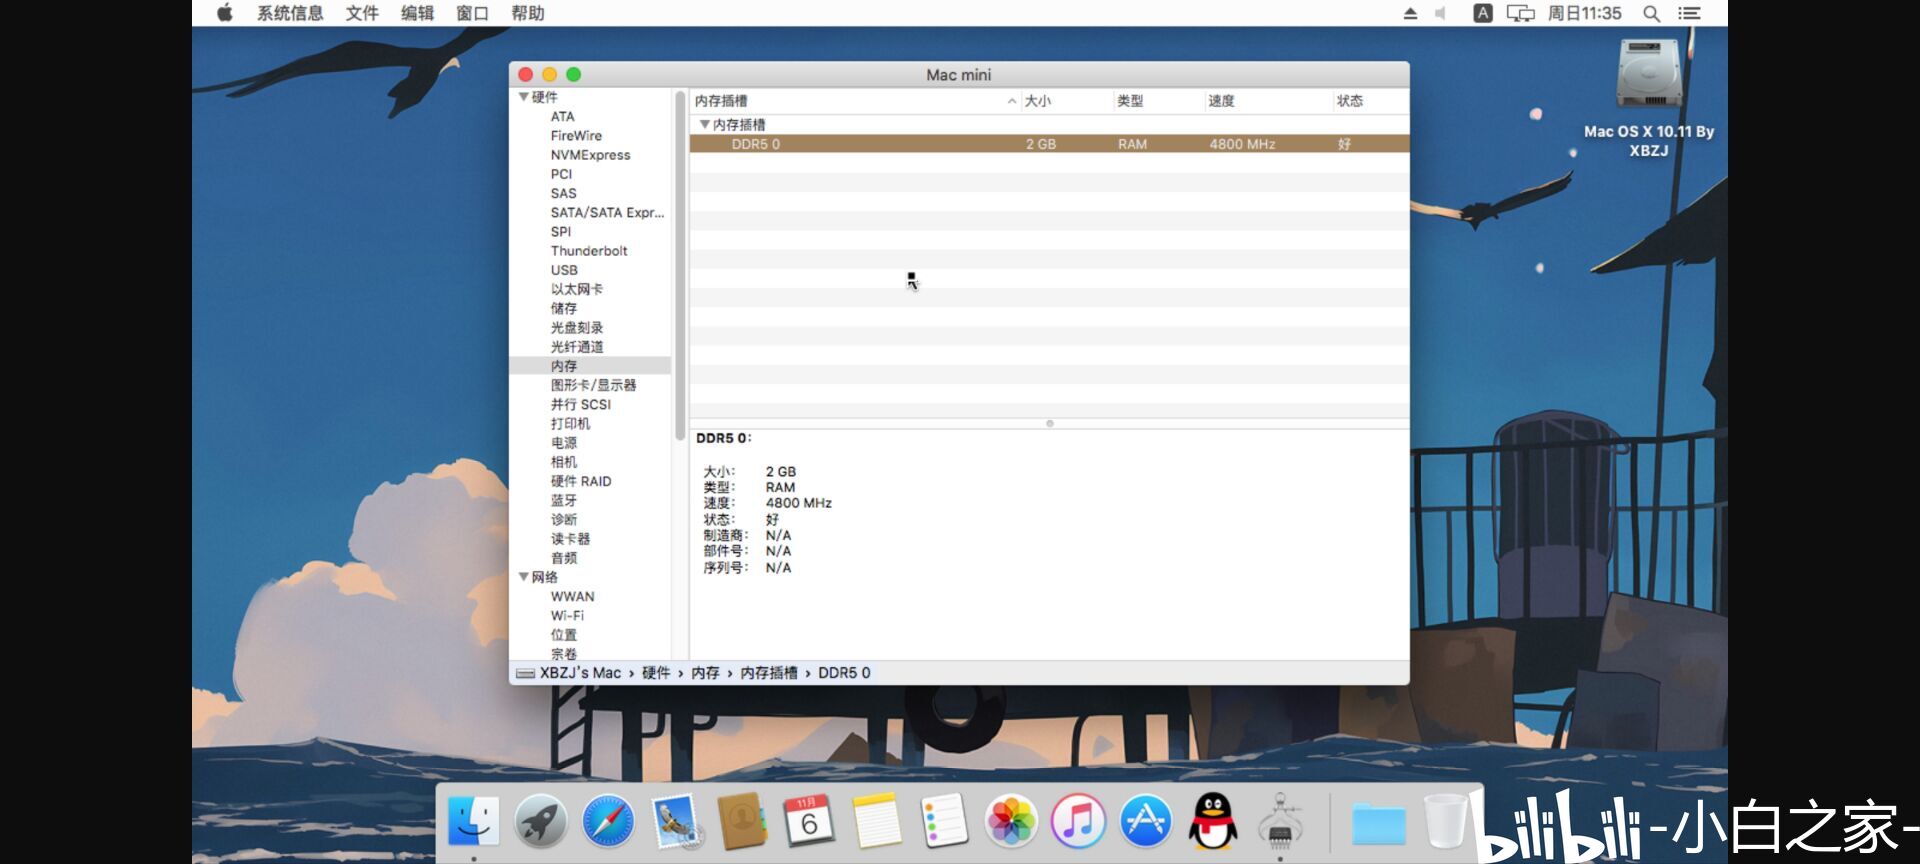1920x864 pixels.
Task: Select 以太网卡 in sidebar
Action: [576, 289]
